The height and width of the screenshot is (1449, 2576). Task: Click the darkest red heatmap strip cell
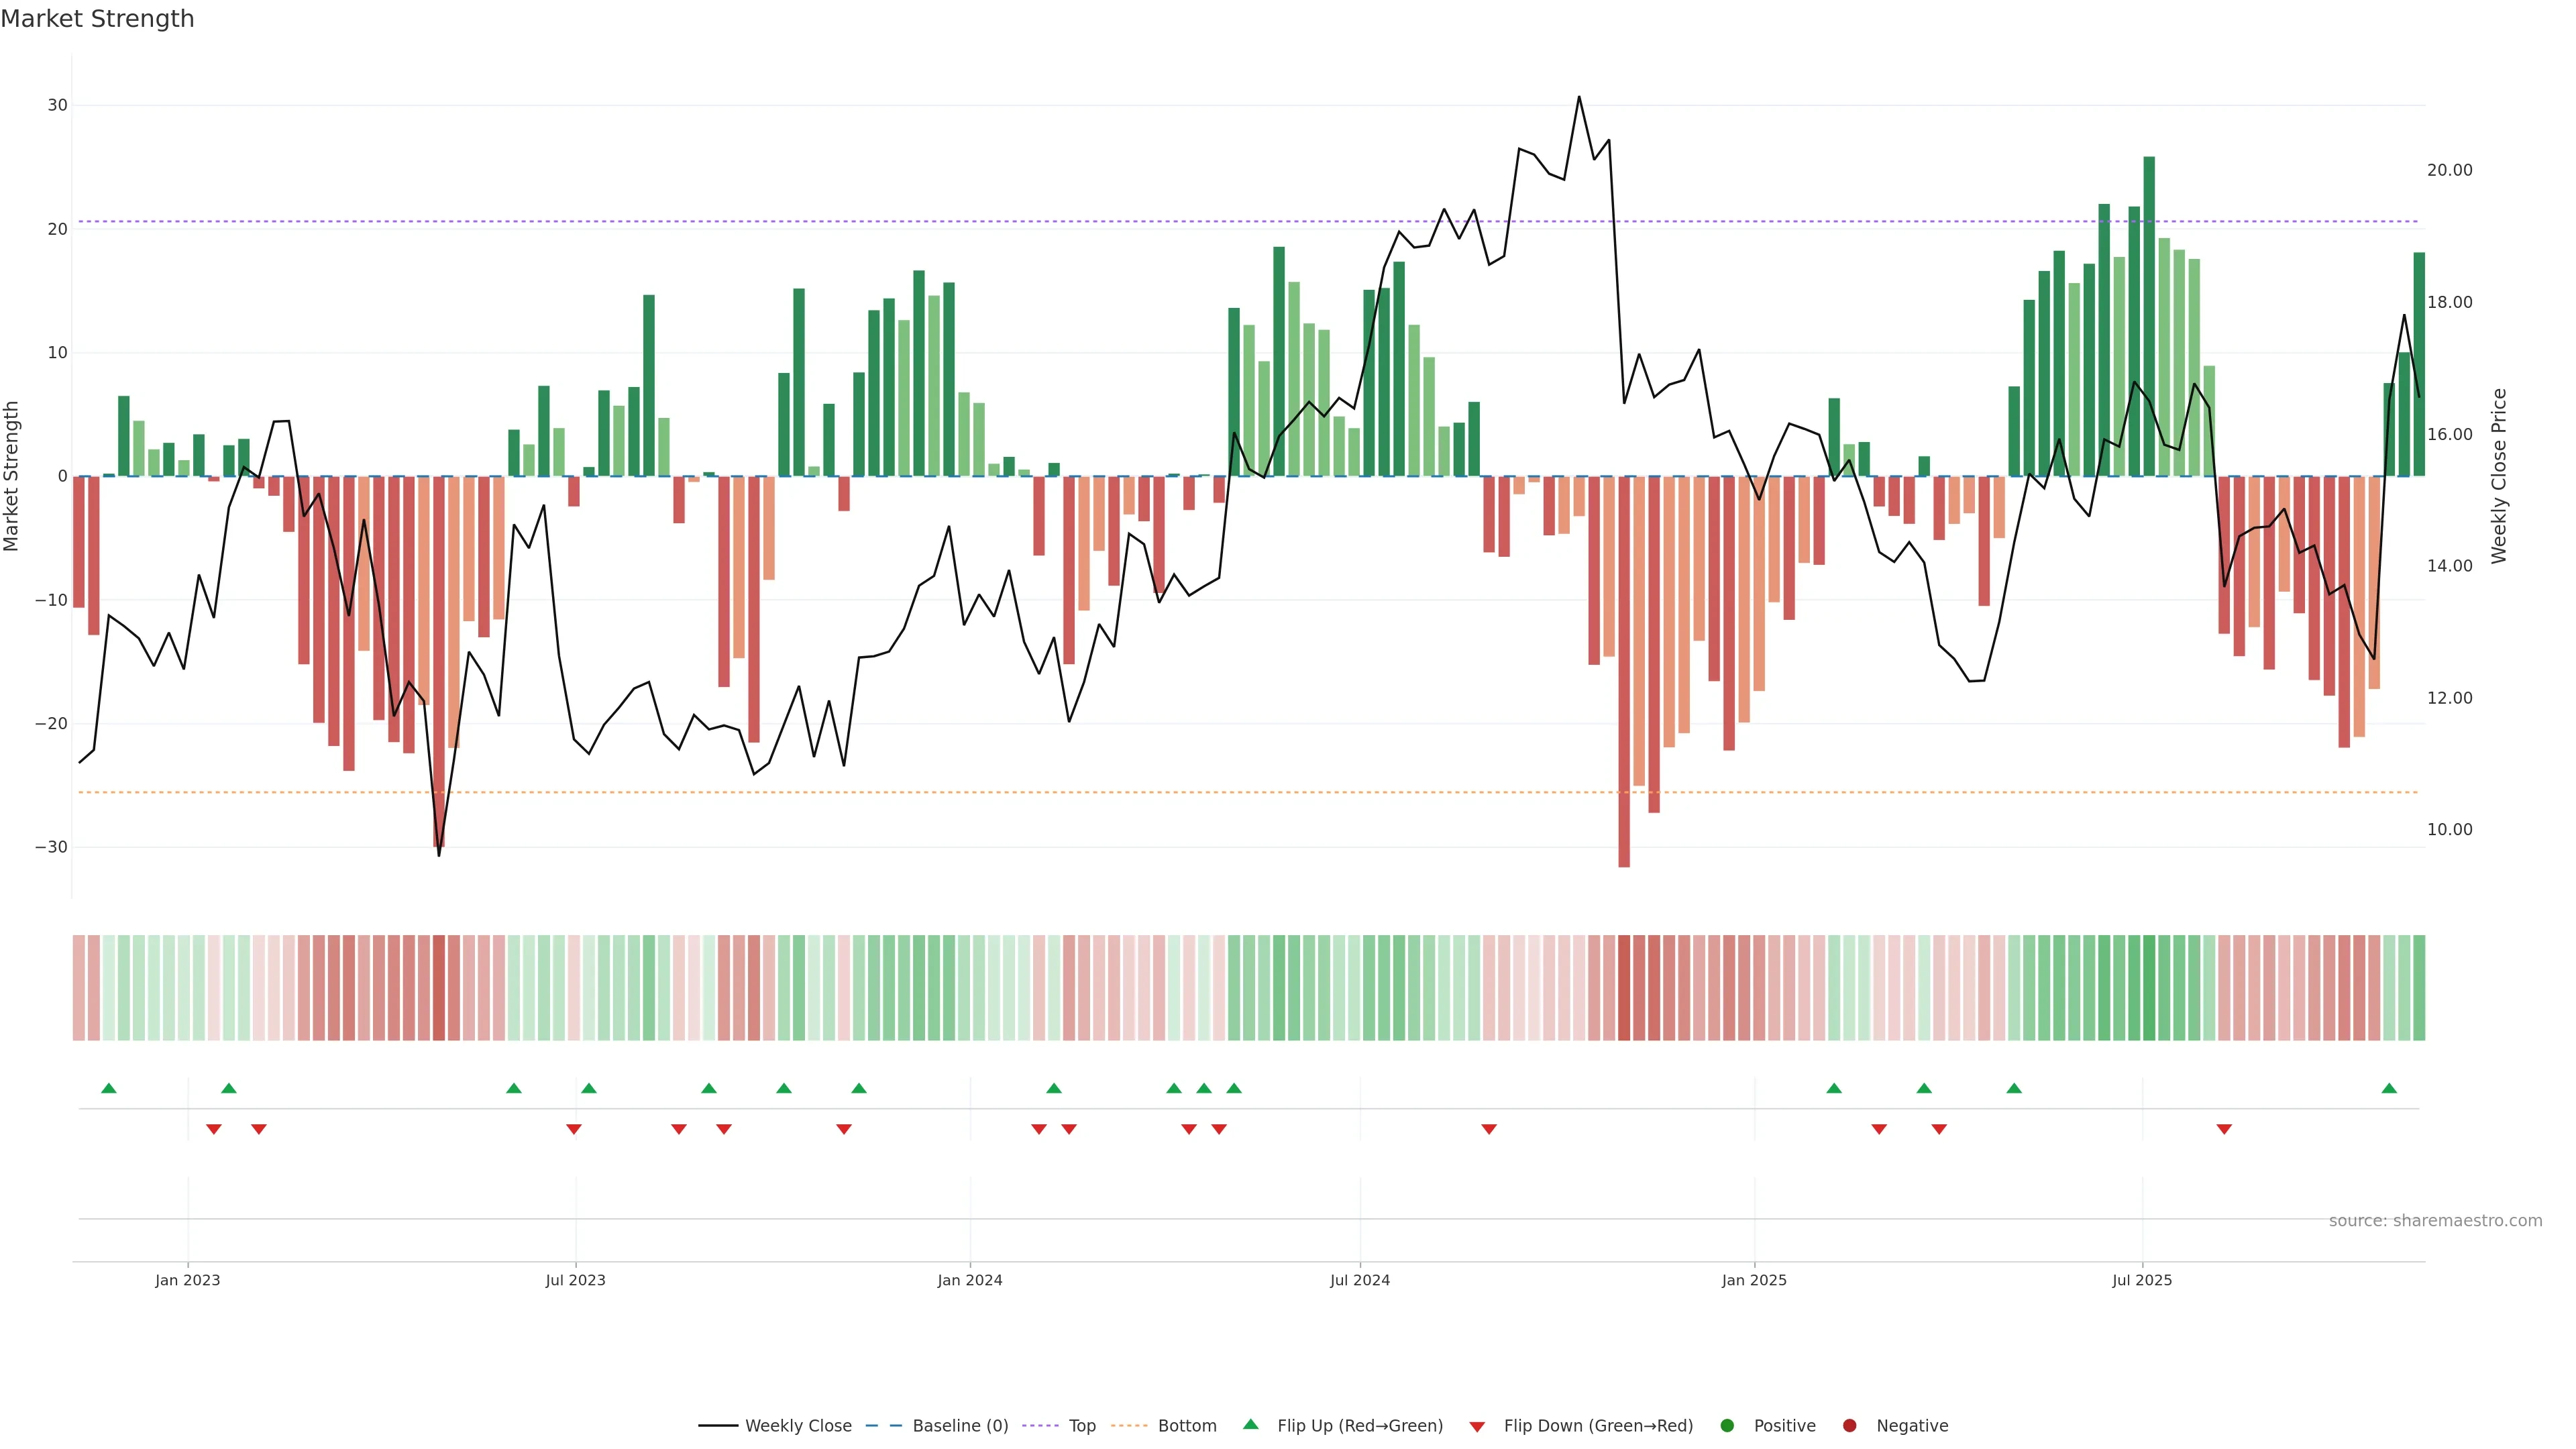click(x=1624, y=988)
